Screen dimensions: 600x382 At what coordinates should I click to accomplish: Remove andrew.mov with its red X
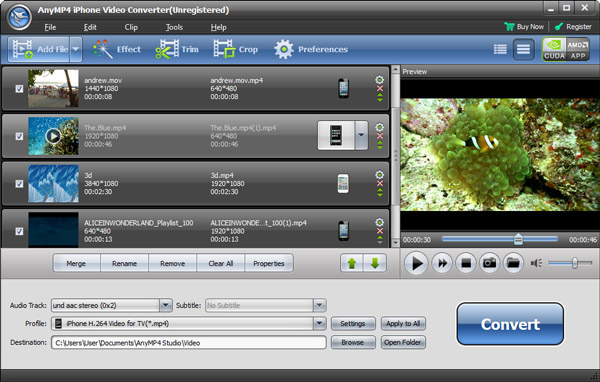[x=380, y=88]
